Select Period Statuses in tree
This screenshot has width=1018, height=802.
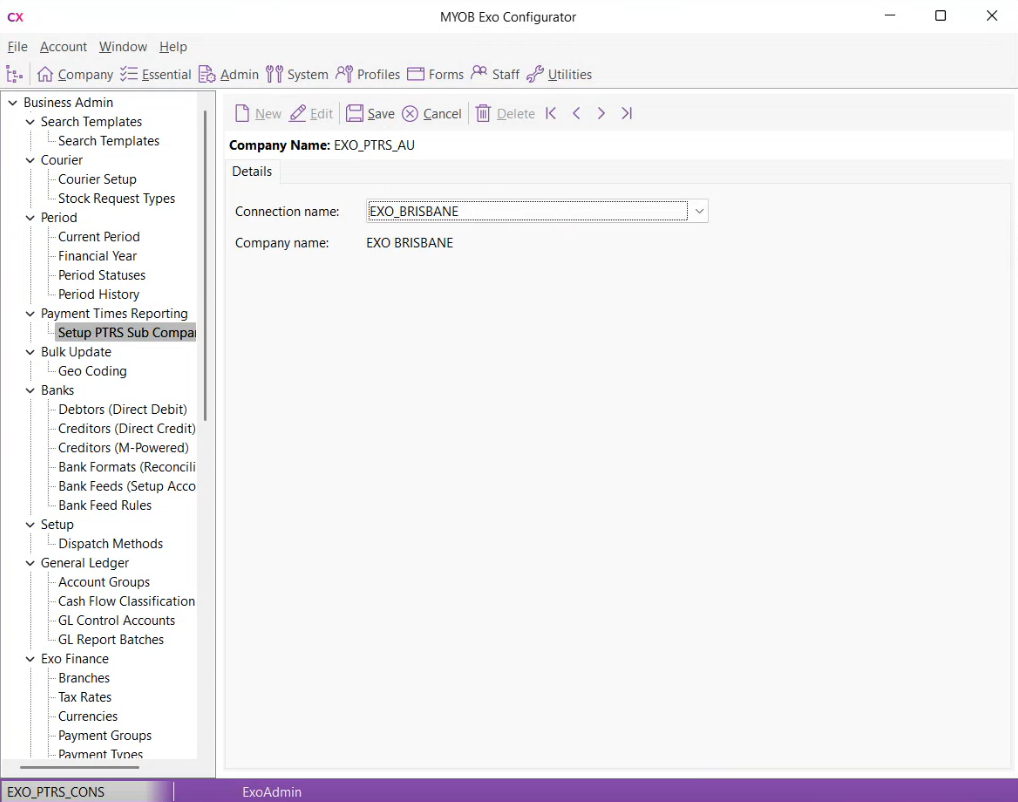pyautogui.click(x=102, y=275)
